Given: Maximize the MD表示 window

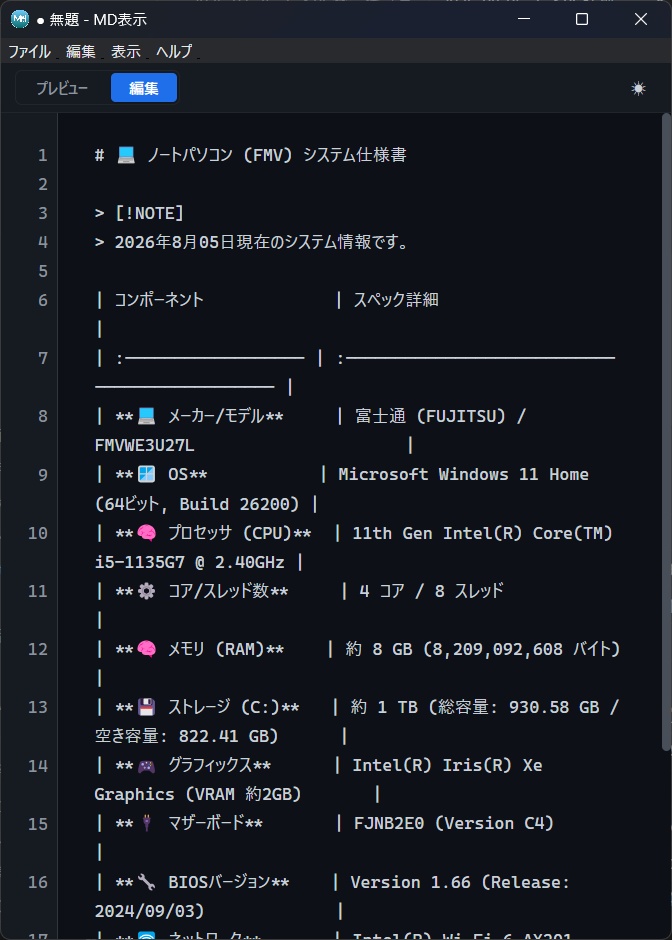Looking at the screenshot, I should [581, 19].
